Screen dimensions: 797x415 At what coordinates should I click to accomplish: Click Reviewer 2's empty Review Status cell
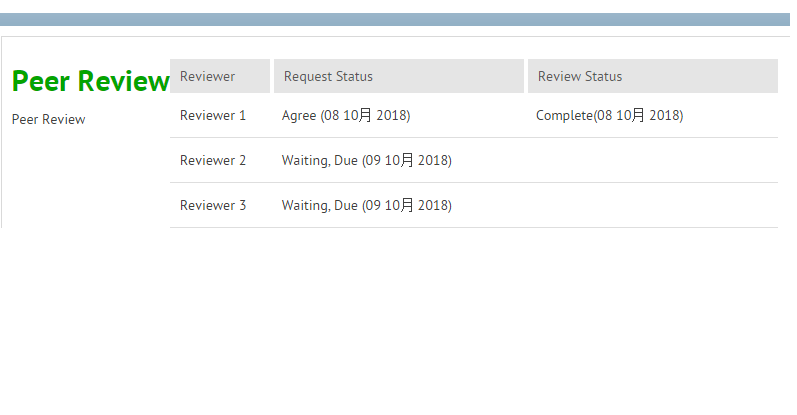(652, 160)
